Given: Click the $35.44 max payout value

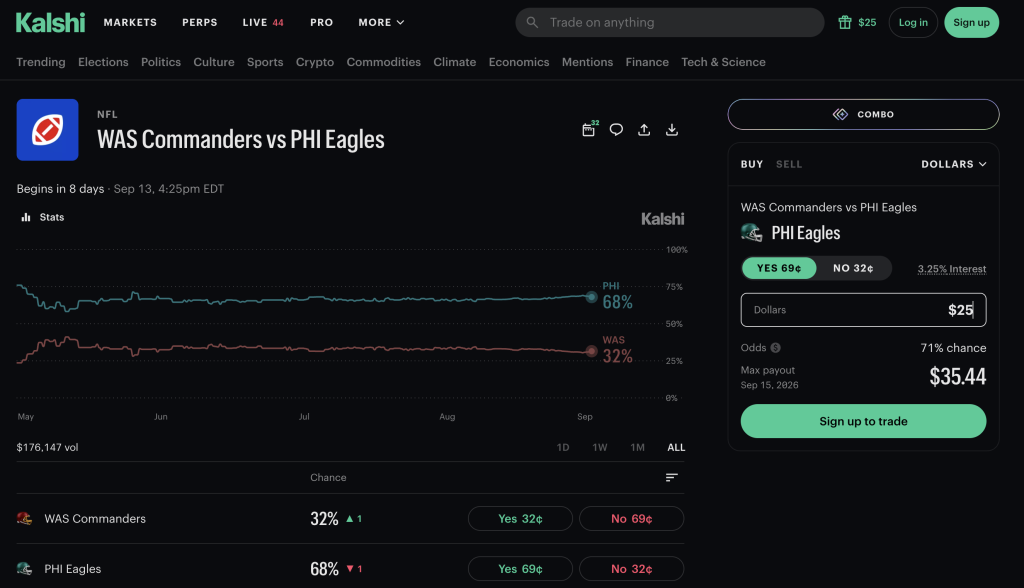Looking at the screenshot, I should [957, 376].
